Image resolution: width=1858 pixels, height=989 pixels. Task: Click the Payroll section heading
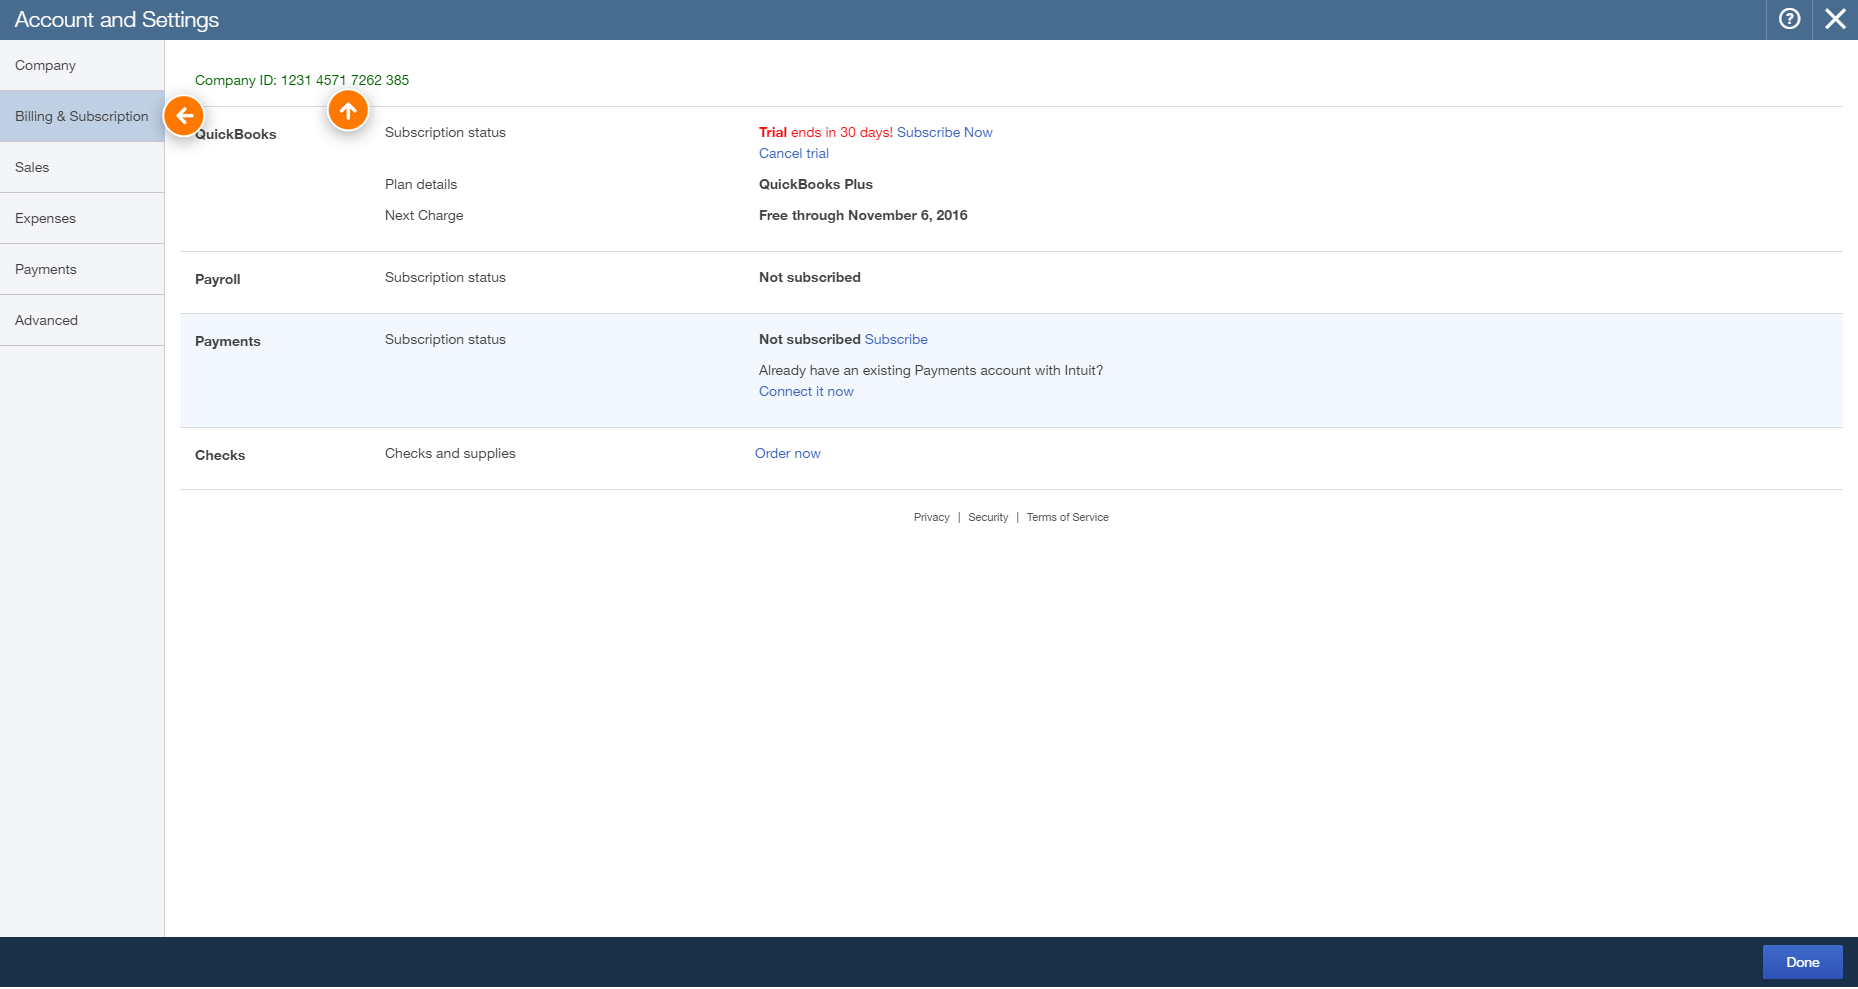[217, 279]
